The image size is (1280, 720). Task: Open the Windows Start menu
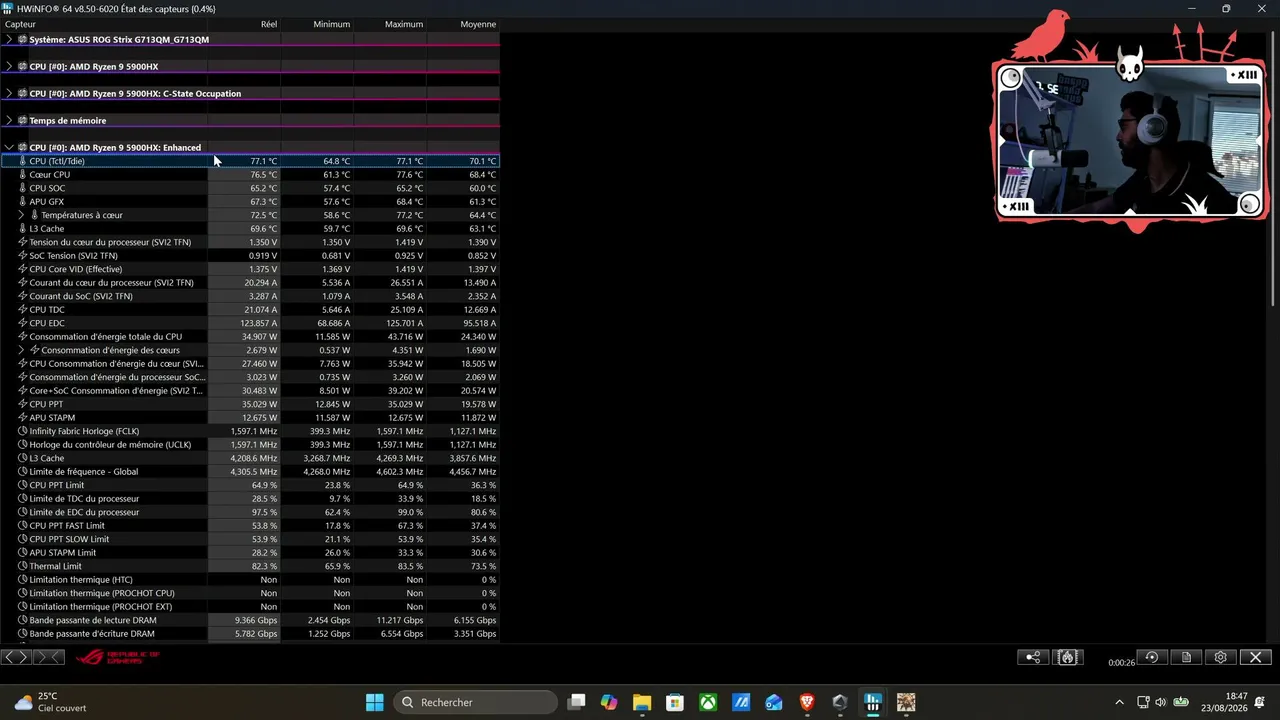click(375, 702)
